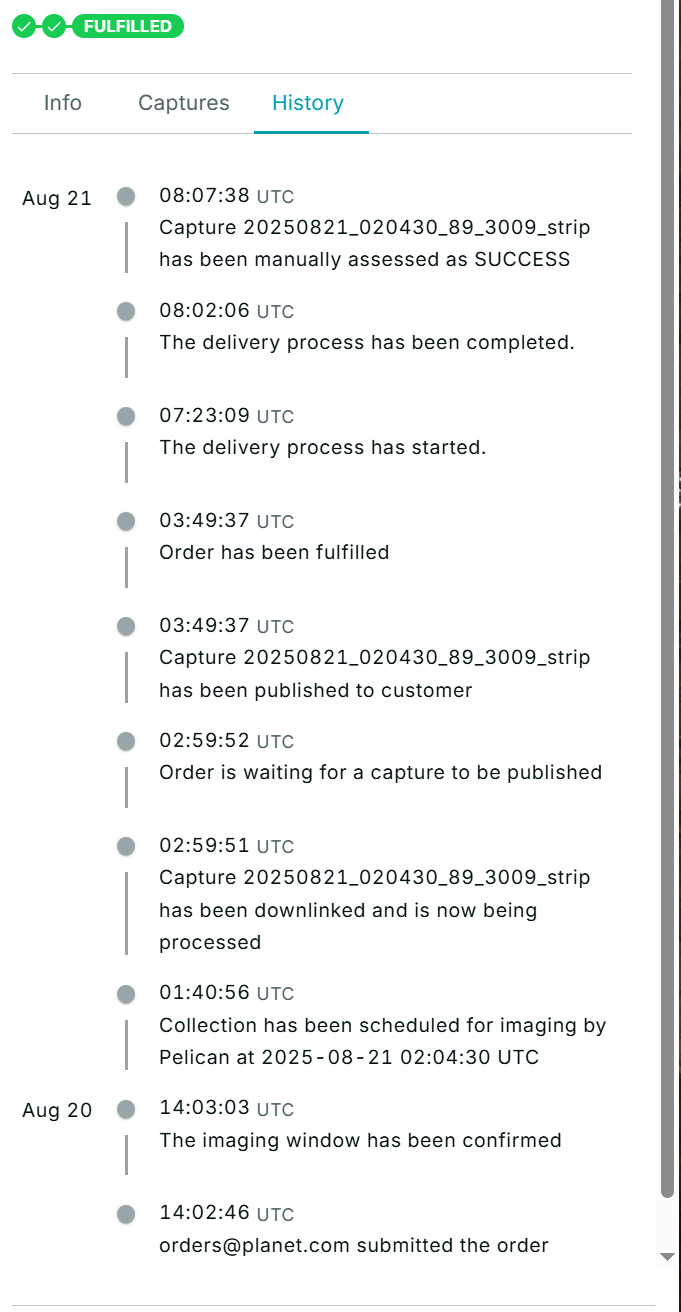Click the vertical scrollbar thumb
Screen dimensions: 681x1312
(668, 600)
